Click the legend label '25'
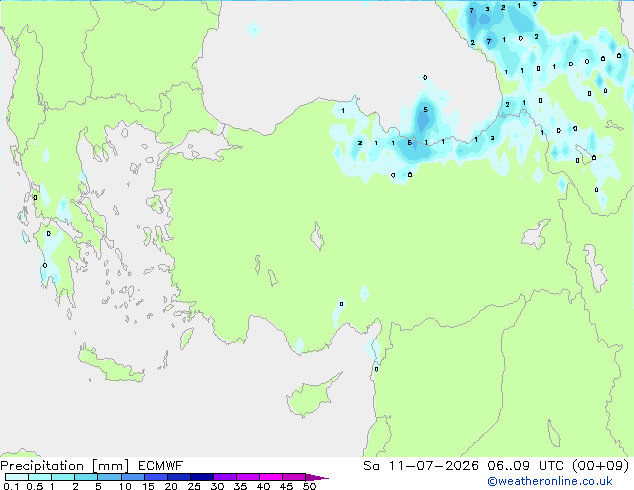Screen dimensions: 634x490 click(194, 486)
